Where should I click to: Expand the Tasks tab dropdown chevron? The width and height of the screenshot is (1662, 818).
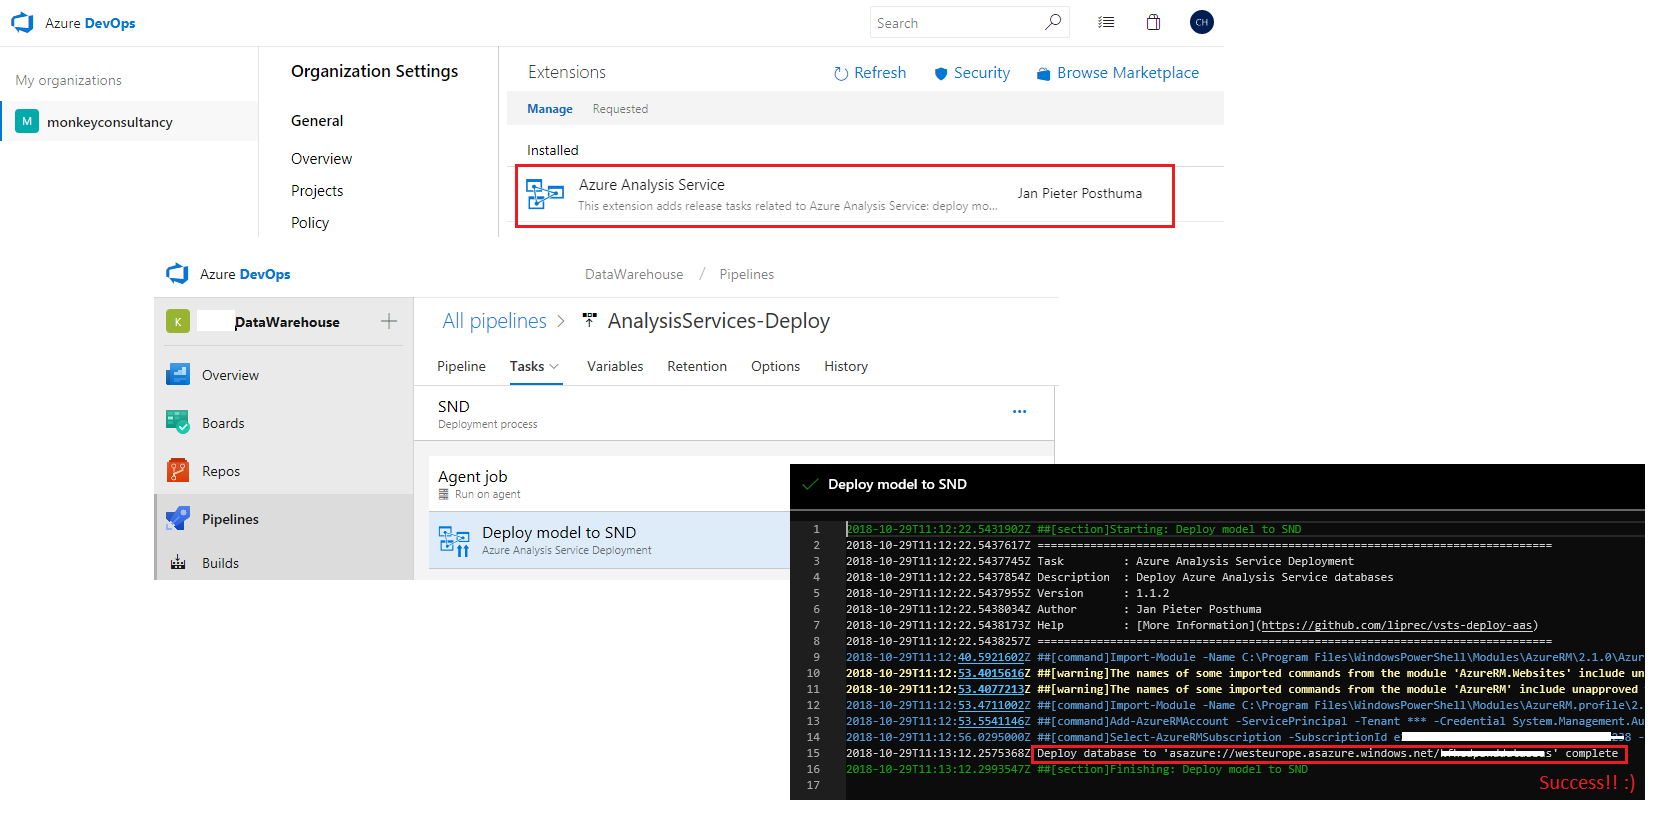click(554, 366)
